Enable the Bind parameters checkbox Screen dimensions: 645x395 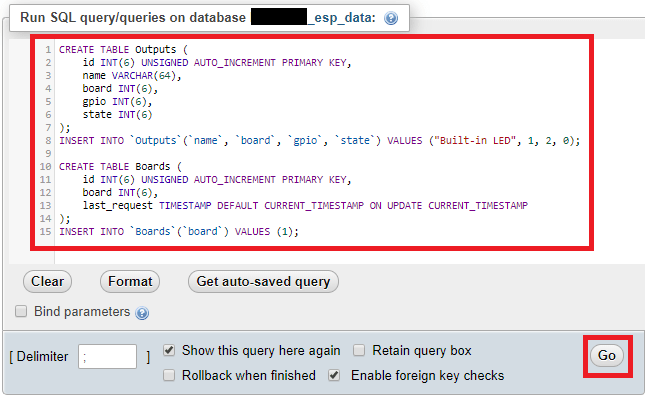(x=21, y=311)
